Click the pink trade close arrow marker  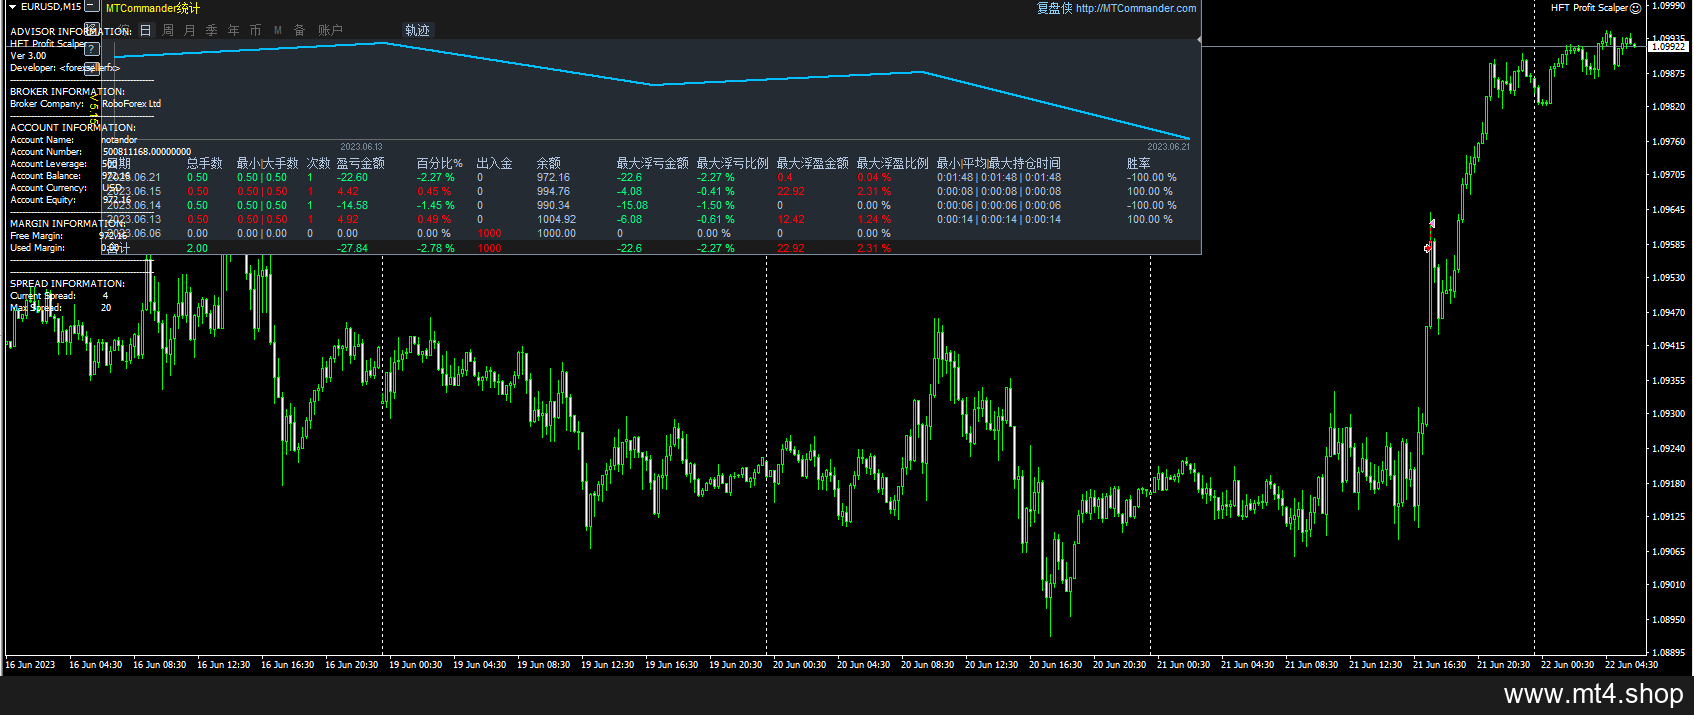click(1432, 224)
